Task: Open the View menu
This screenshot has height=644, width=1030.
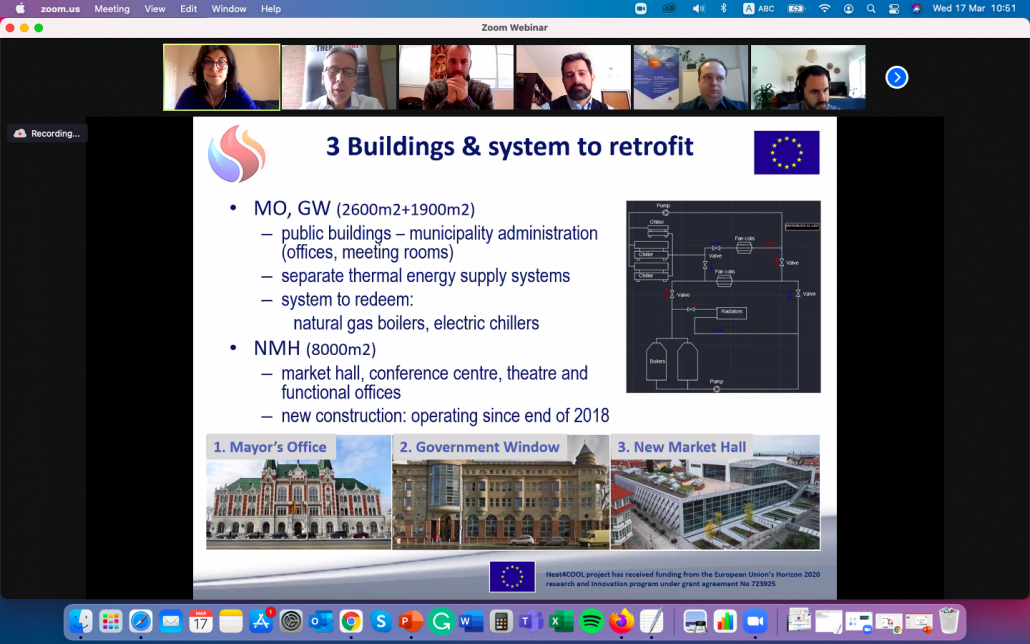Action: [x=155, y=9]
